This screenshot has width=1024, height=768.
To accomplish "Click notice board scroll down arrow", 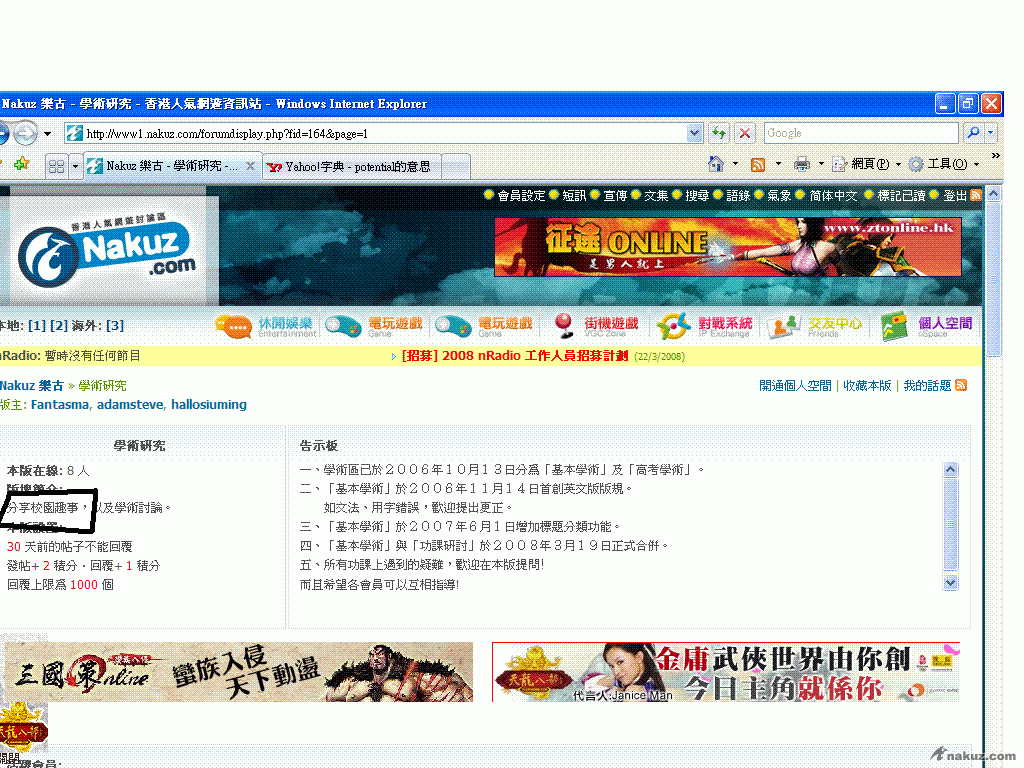I will point(951,583).
